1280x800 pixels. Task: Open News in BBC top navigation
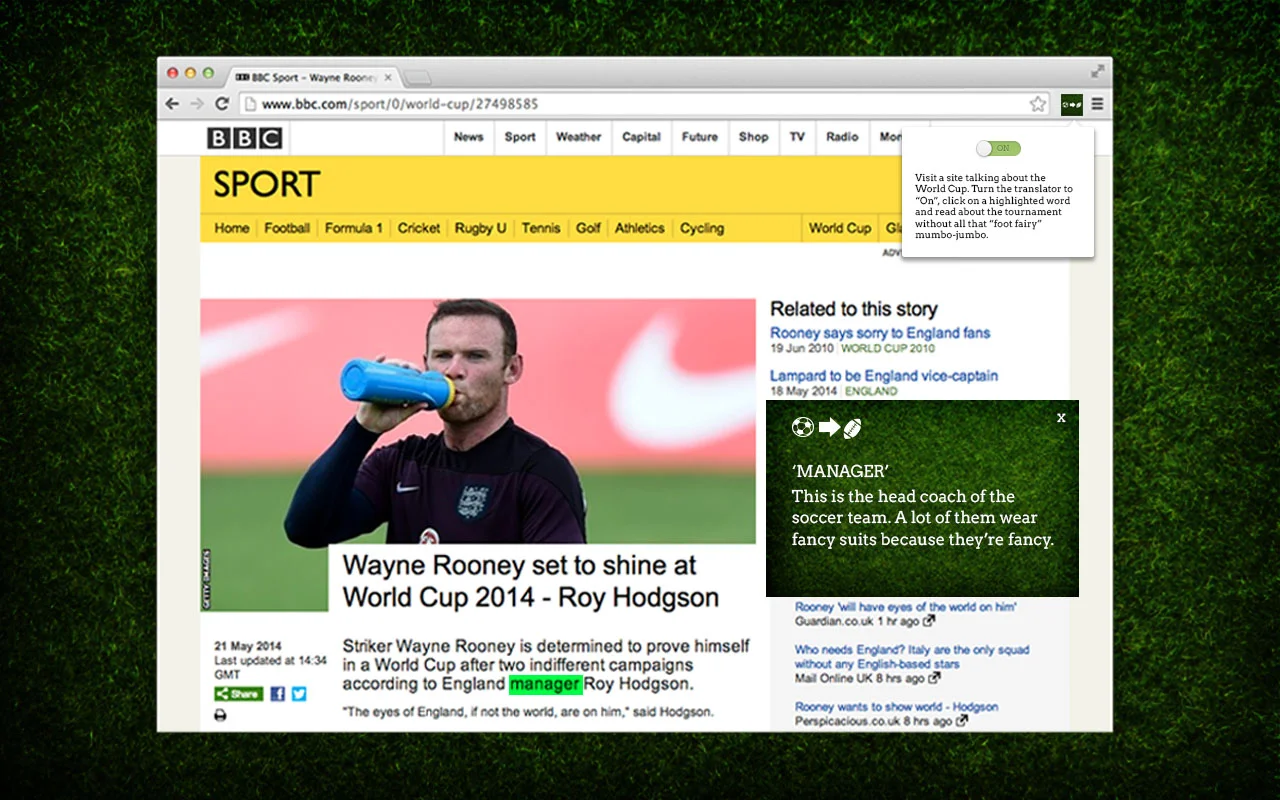(x=469, y=137)
